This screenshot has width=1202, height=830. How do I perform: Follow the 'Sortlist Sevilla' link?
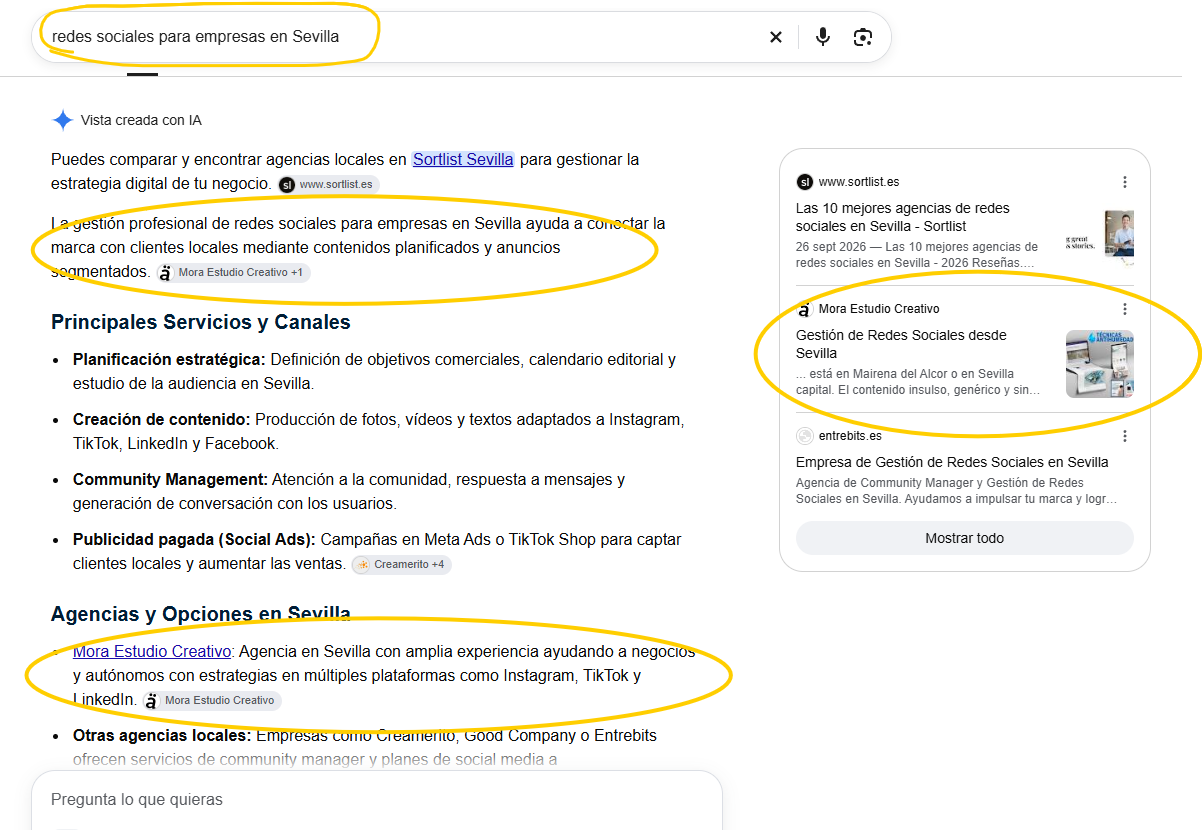pos(463,159)
